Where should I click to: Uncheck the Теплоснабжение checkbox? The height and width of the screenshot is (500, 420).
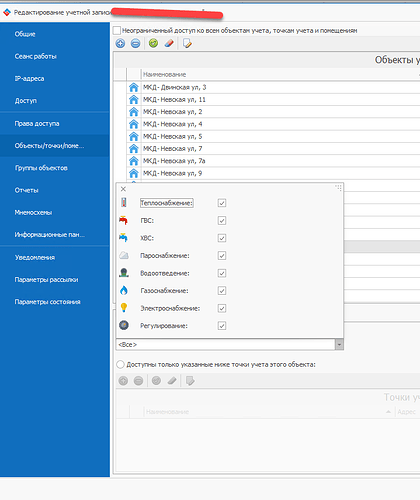(222, 203)
